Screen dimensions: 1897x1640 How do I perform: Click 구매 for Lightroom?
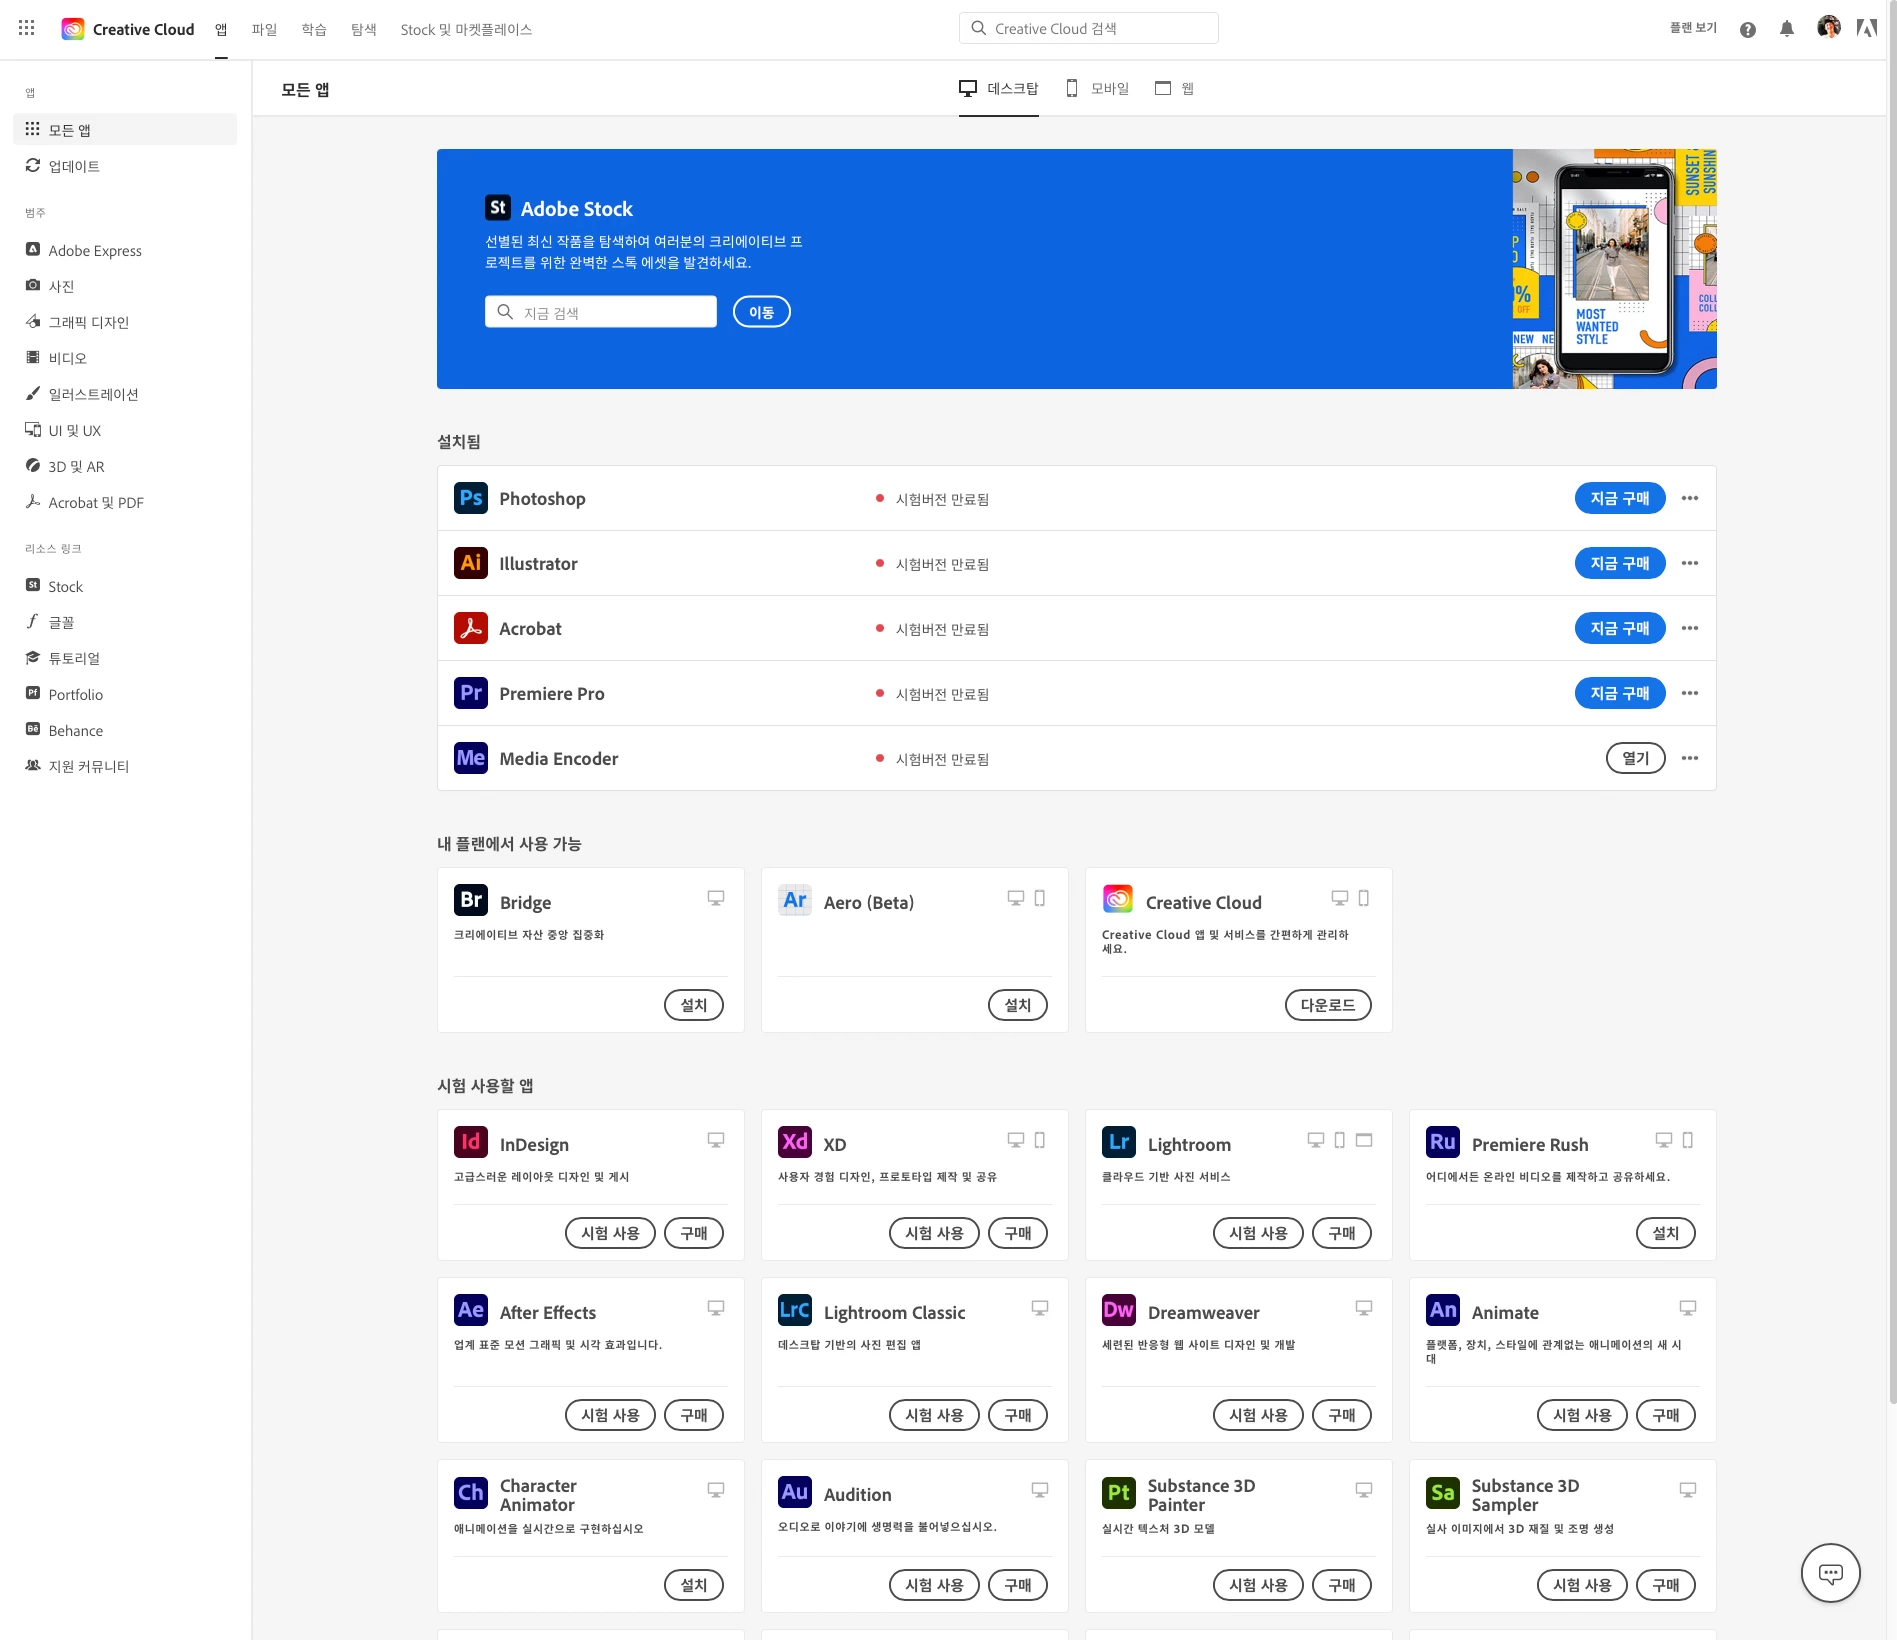pyautogui.click(x=1342, y=1233)
